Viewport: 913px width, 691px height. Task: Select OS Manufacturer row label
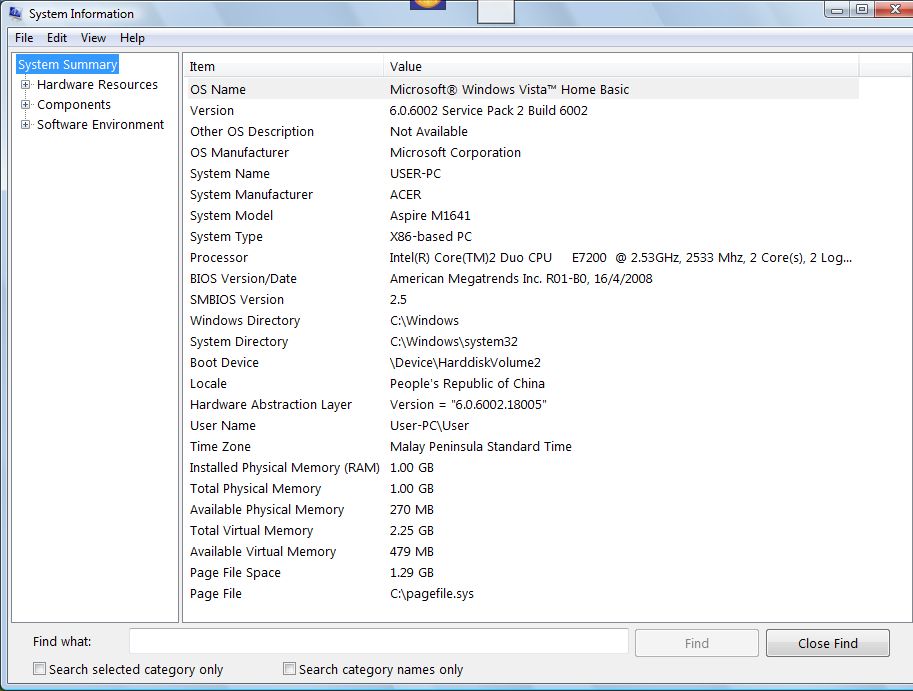(x=239, y=153)
